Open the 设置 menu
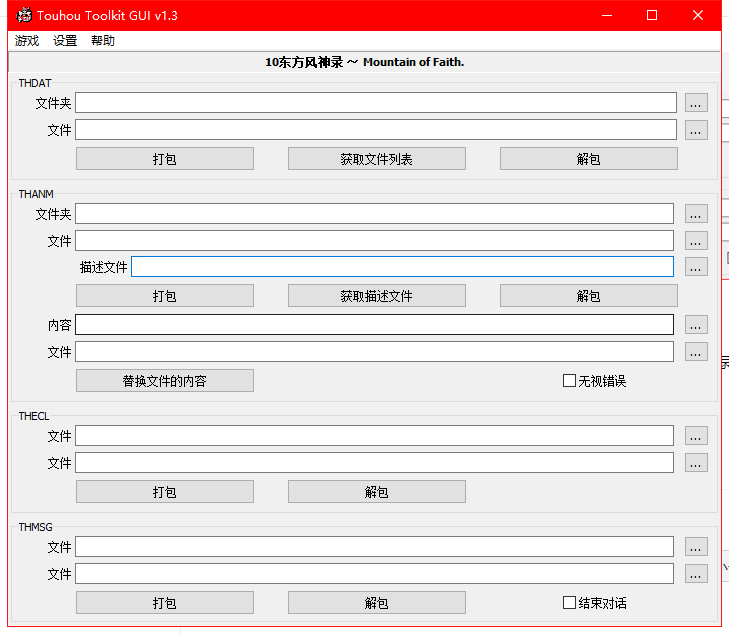This screenshot has width=729, height=634. click(x=65, y=41)
